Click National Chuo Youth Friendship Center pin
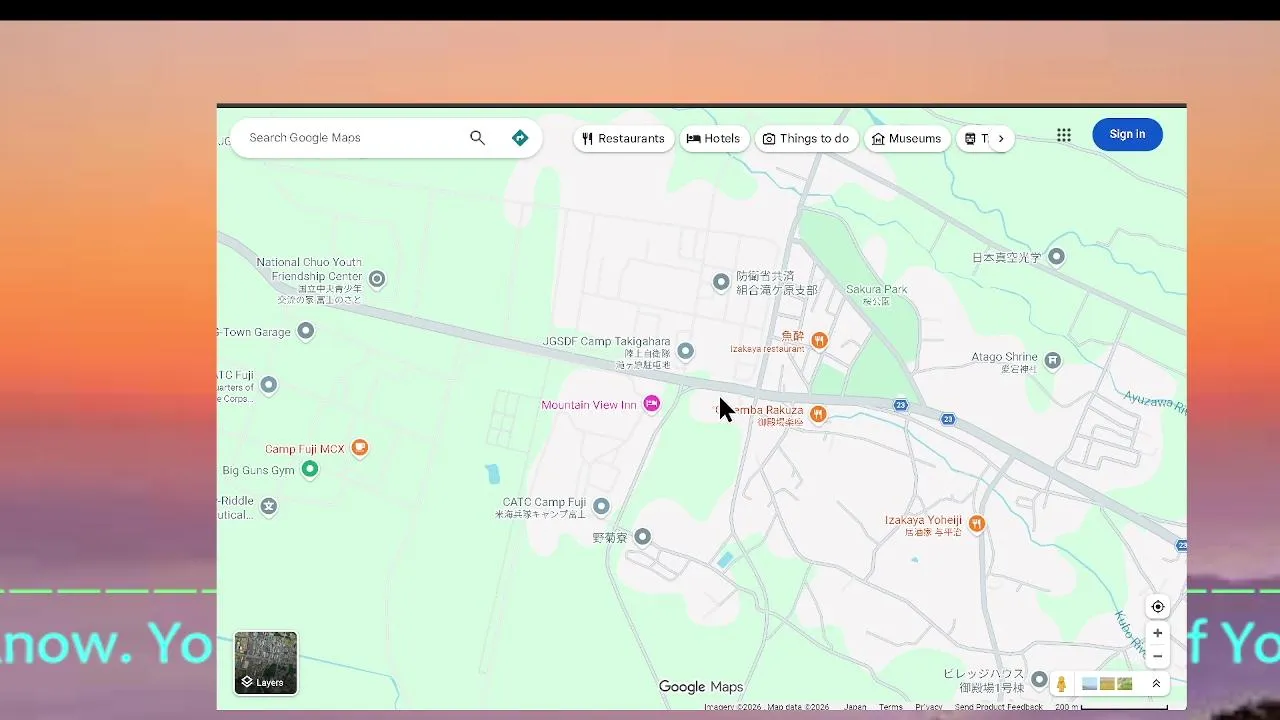 coord(377,279)
